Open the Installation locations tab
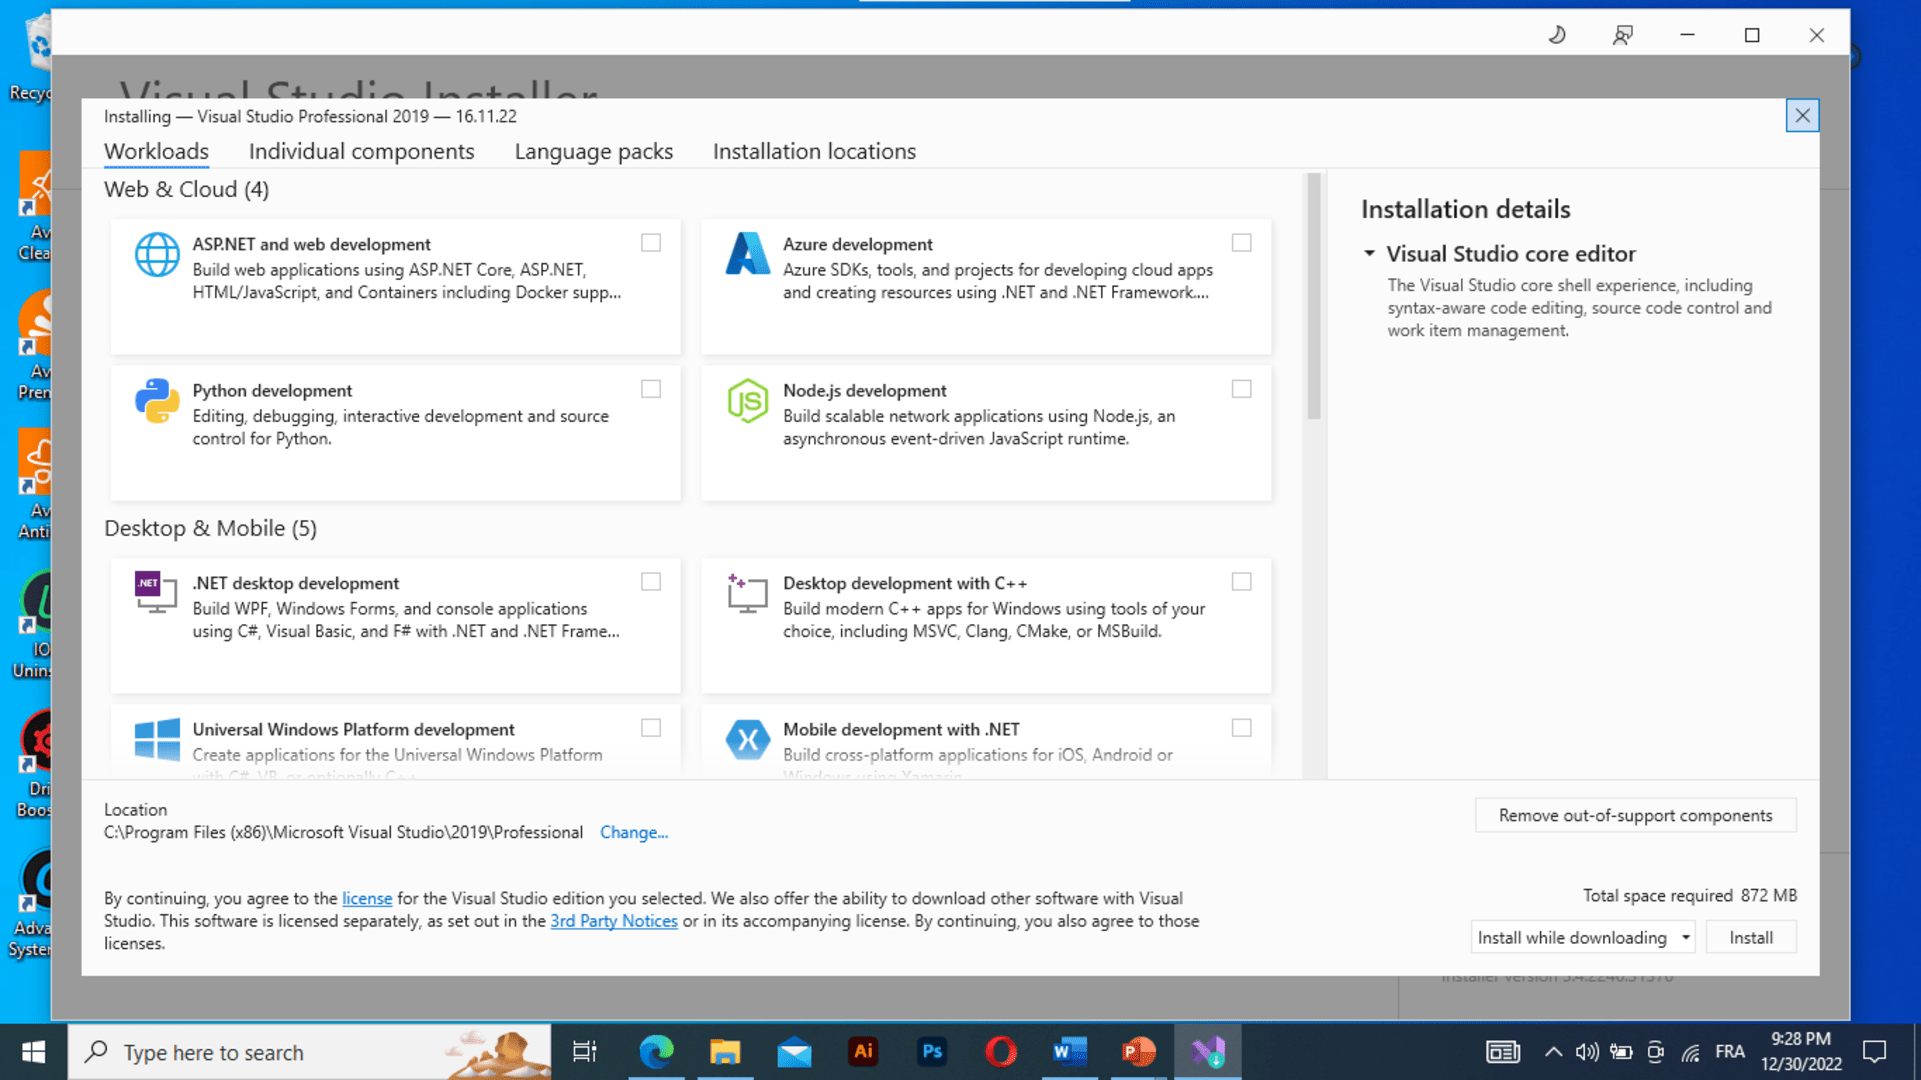This screenshot has width=1921, height=1080. pos(814,151)
